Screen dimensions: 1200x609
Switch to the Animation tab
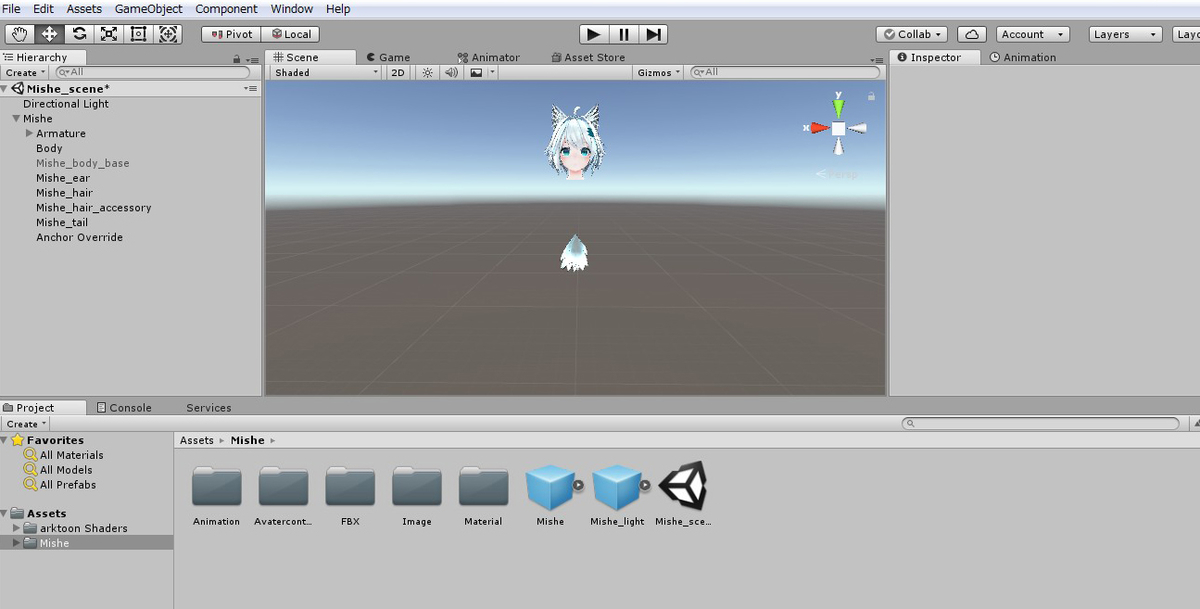coord(1023,58)
